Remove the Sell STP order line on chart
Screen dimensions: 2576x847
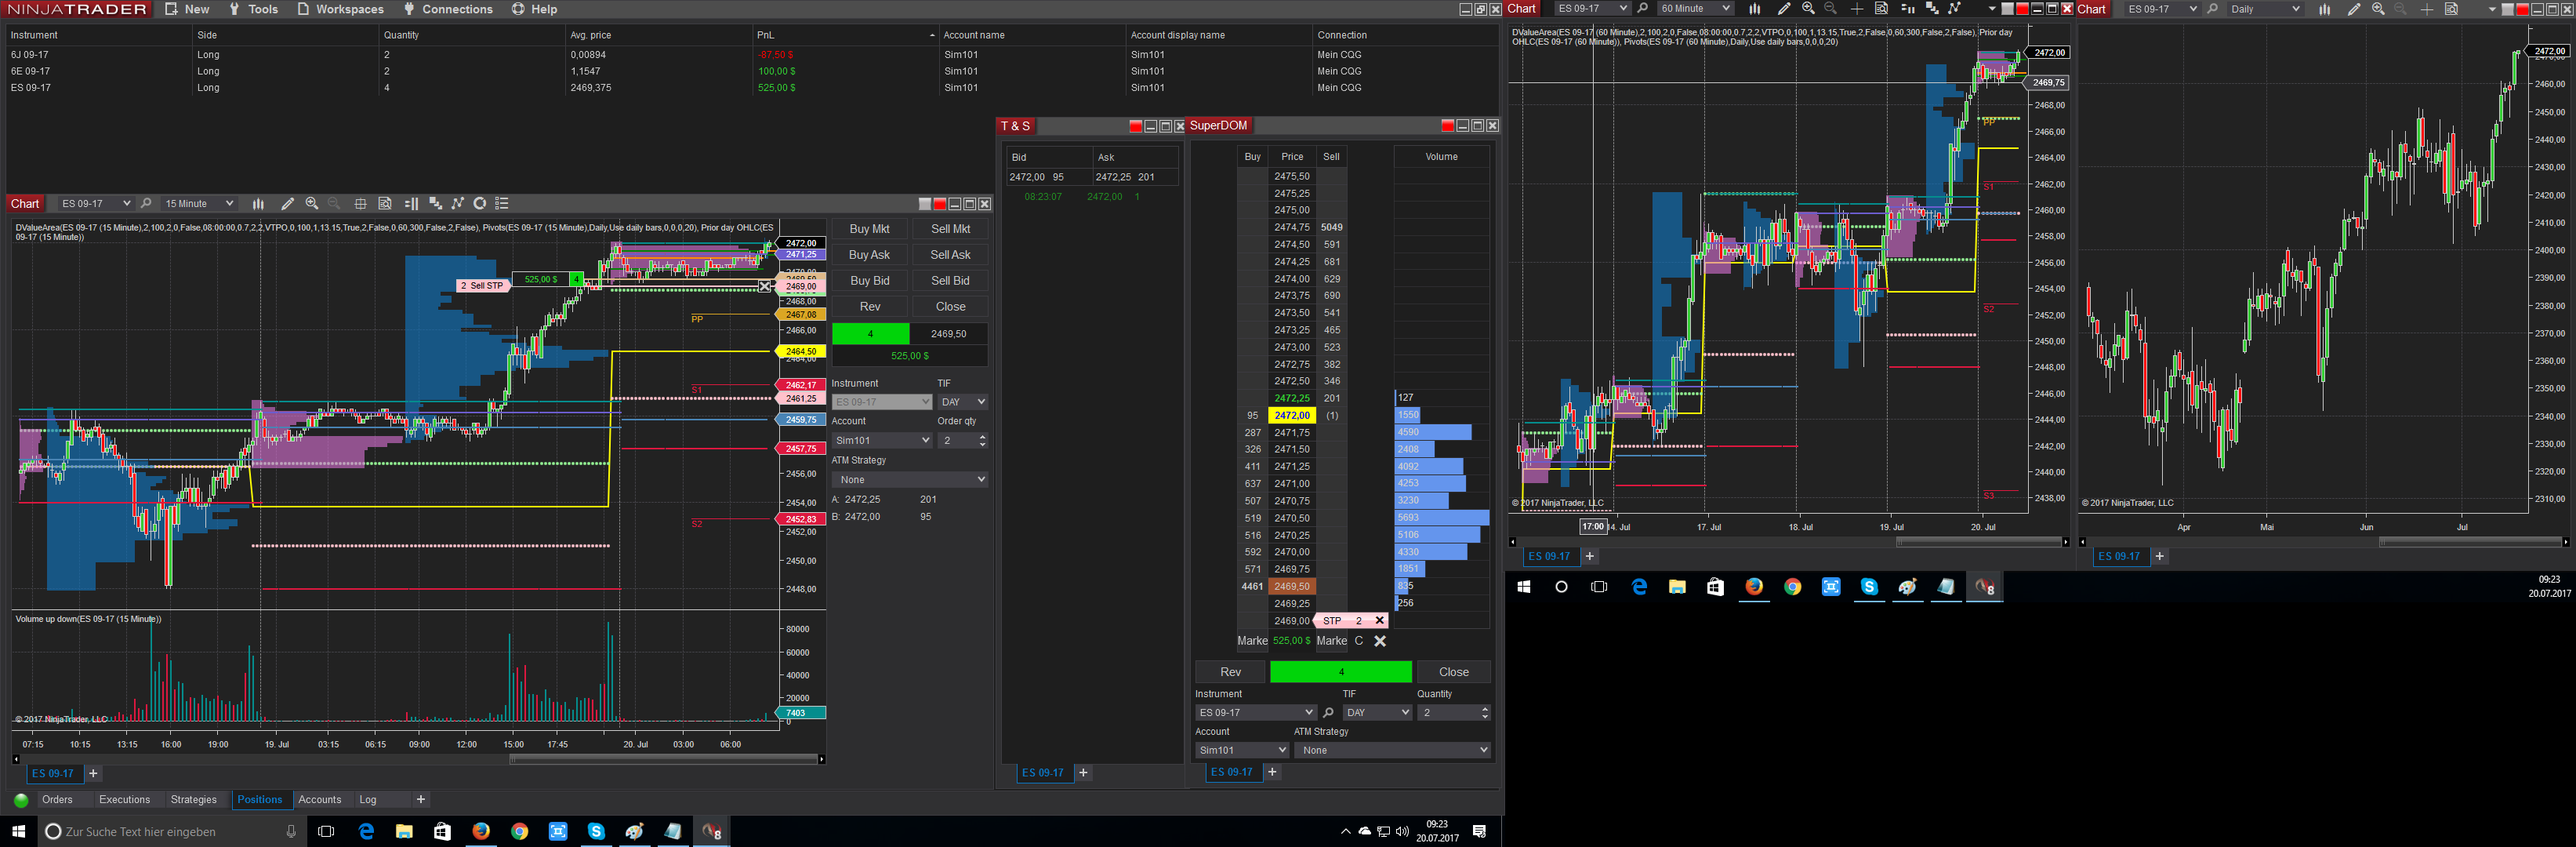point(765,286)
